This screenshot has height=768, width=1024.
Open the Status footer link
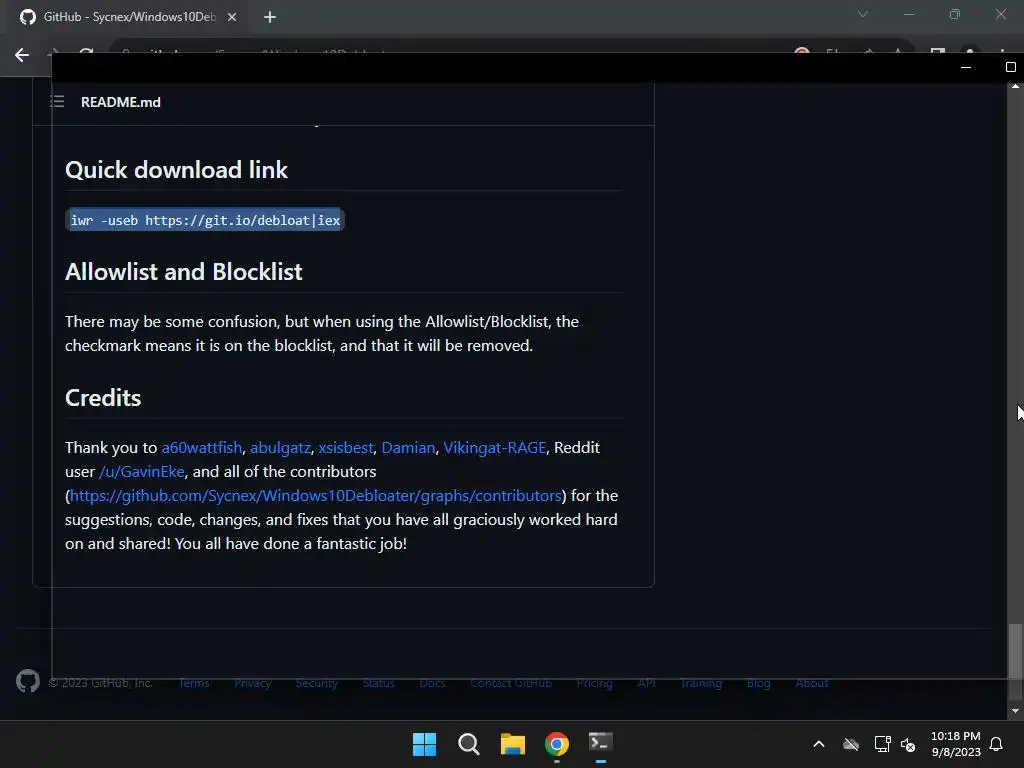coord(379,683)
